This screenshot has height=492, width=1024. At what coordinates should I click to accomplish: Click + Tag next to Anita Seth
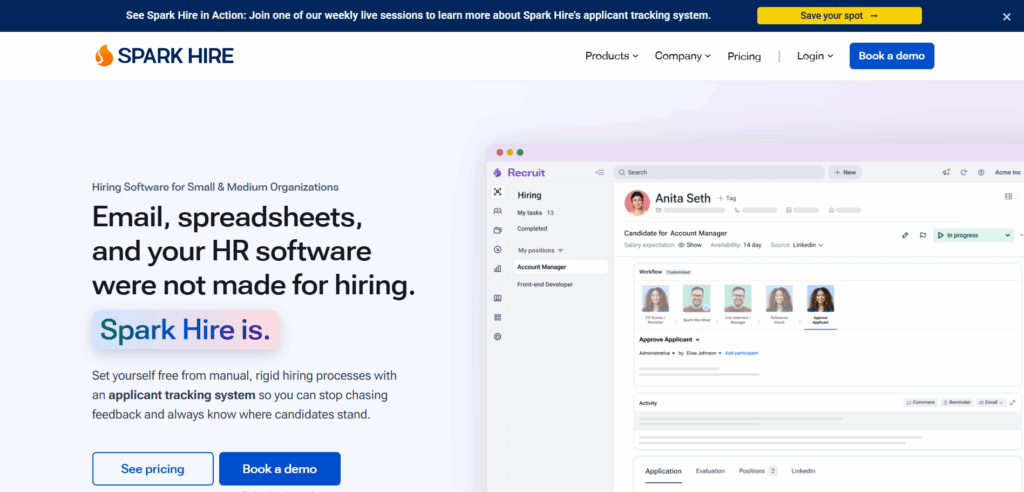pyautogui.click(x=727, y=198)
